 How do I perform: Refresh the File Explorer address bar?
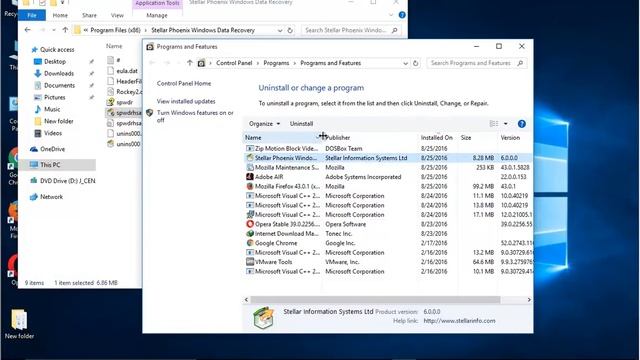(290, 30)
